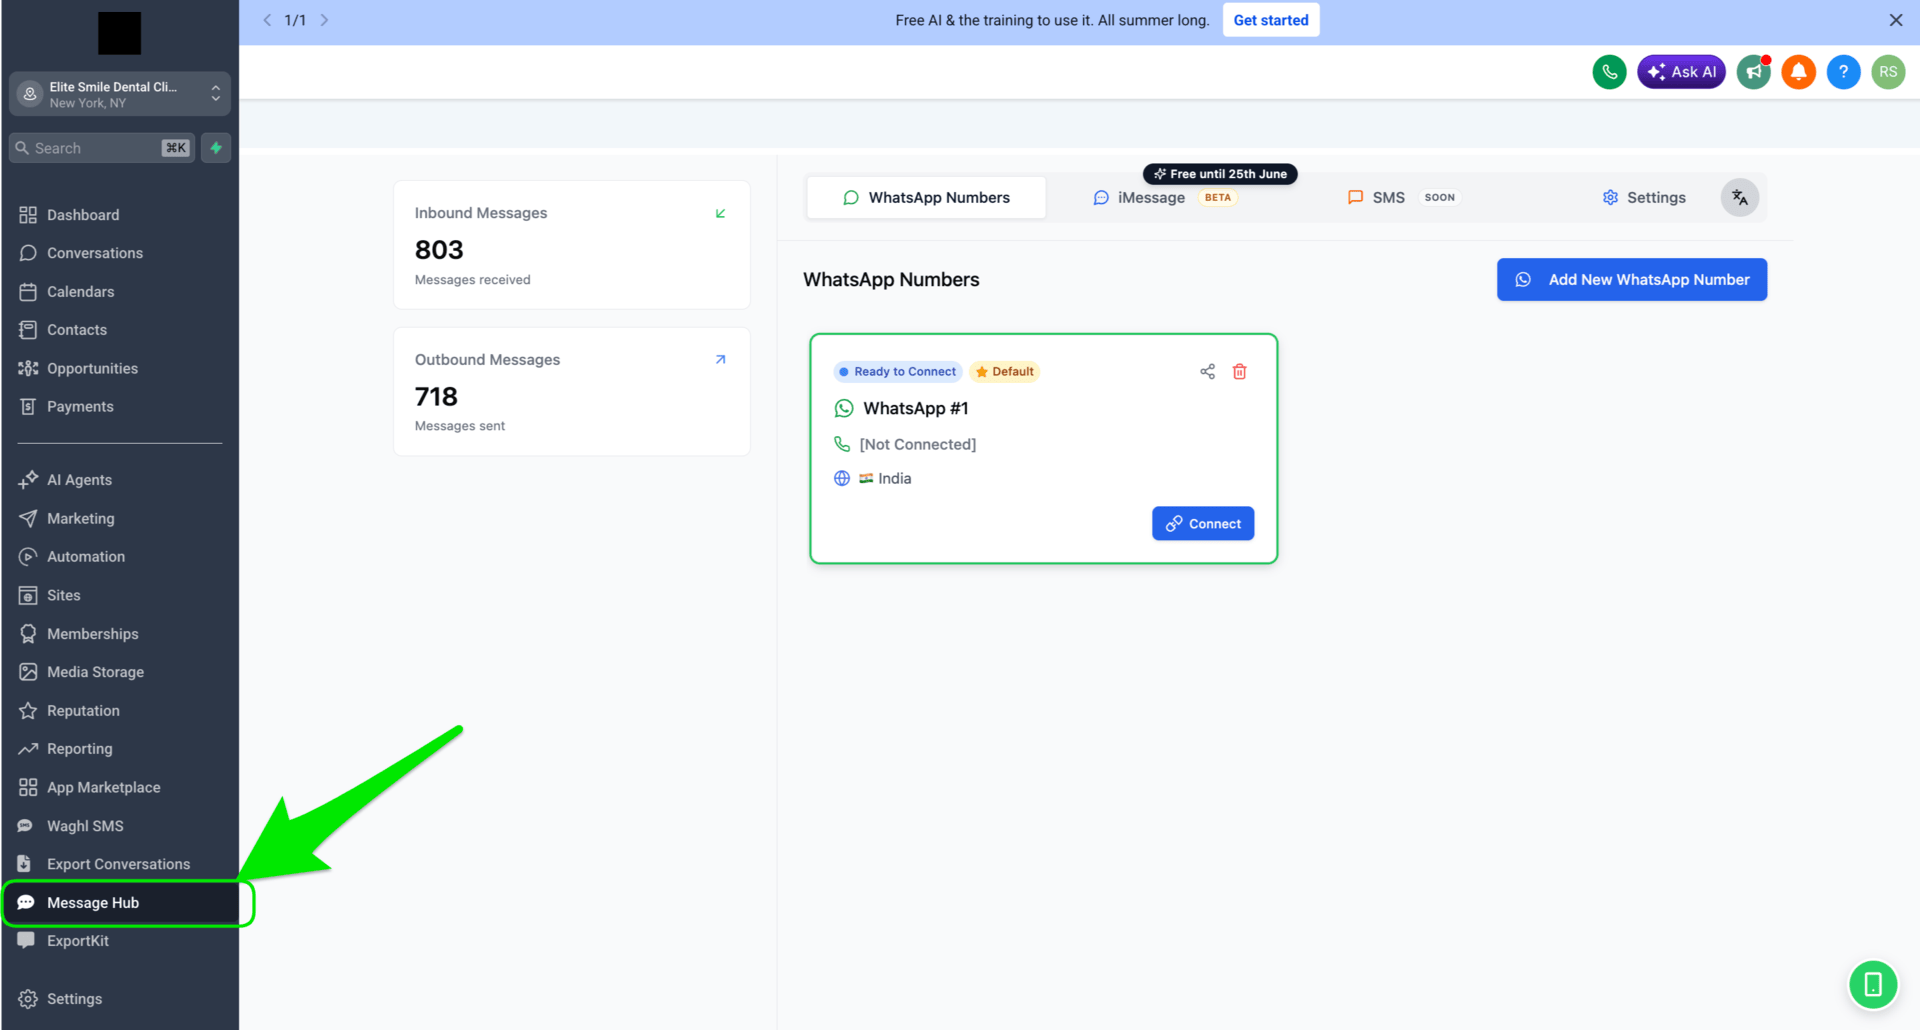The width and height of the screenshot is (1920, 1031).
Task: Delete WhatsApp #1 with trash icon
Action: tap(1239, 372)
